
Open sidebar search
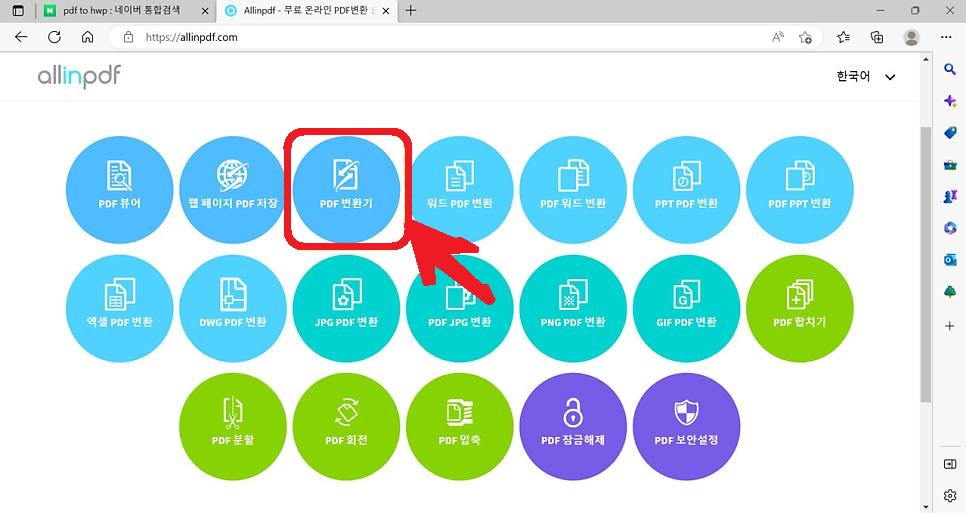click(x=950, y=69)
